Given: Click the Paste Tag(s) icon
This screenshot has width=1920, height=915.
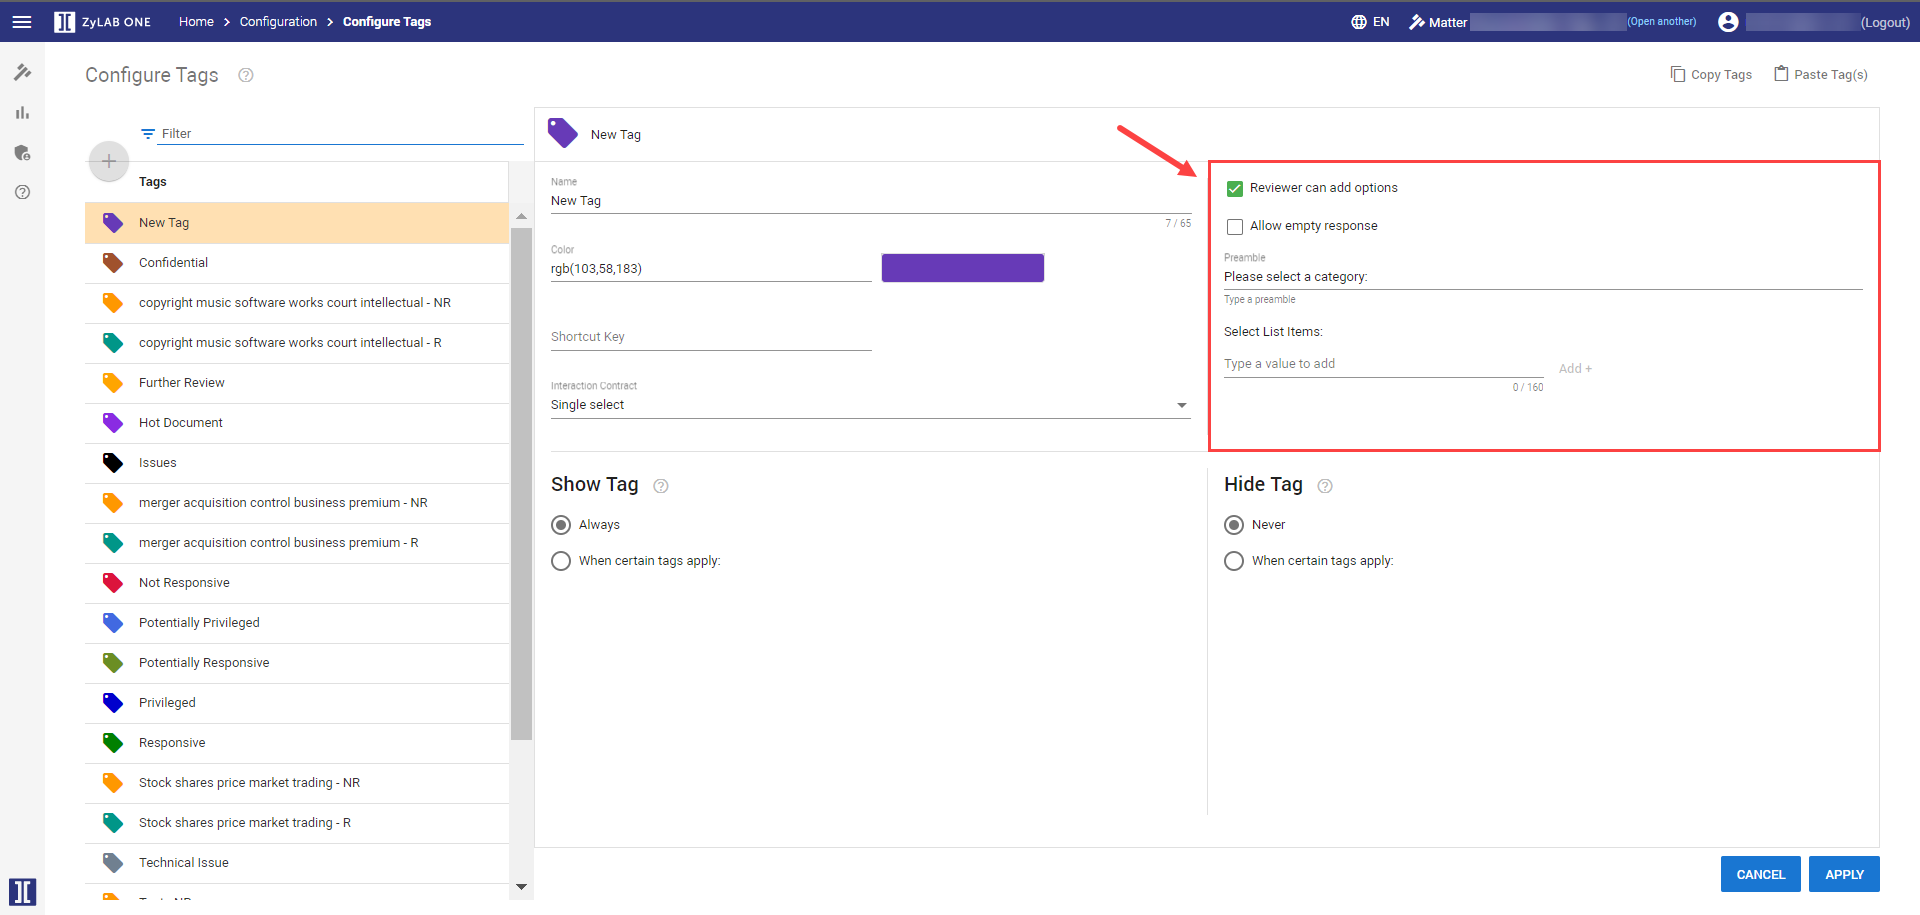Looking at the screenshot, I should pyautogui.click(x=1781, y=74).
